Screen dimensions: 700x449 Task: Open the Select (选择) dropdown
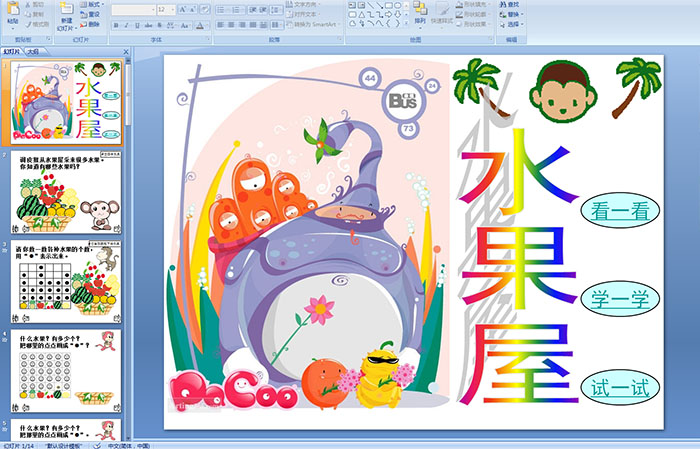click(512, 24)
